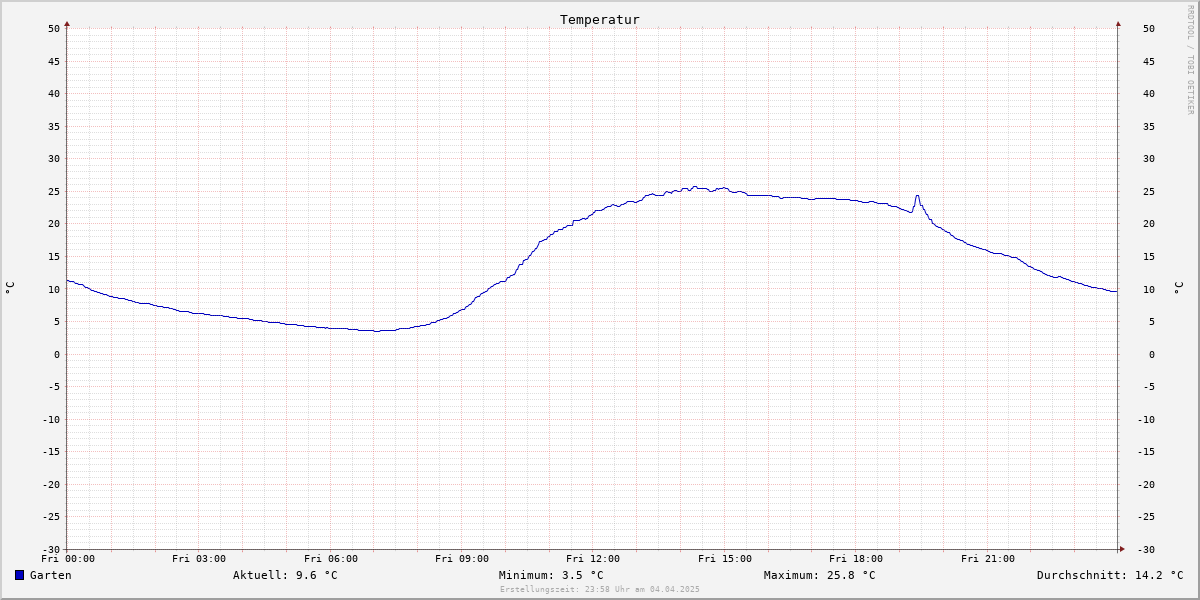
Task: Select the "Fri 03:00" time axis label
Action: [199, 559]
